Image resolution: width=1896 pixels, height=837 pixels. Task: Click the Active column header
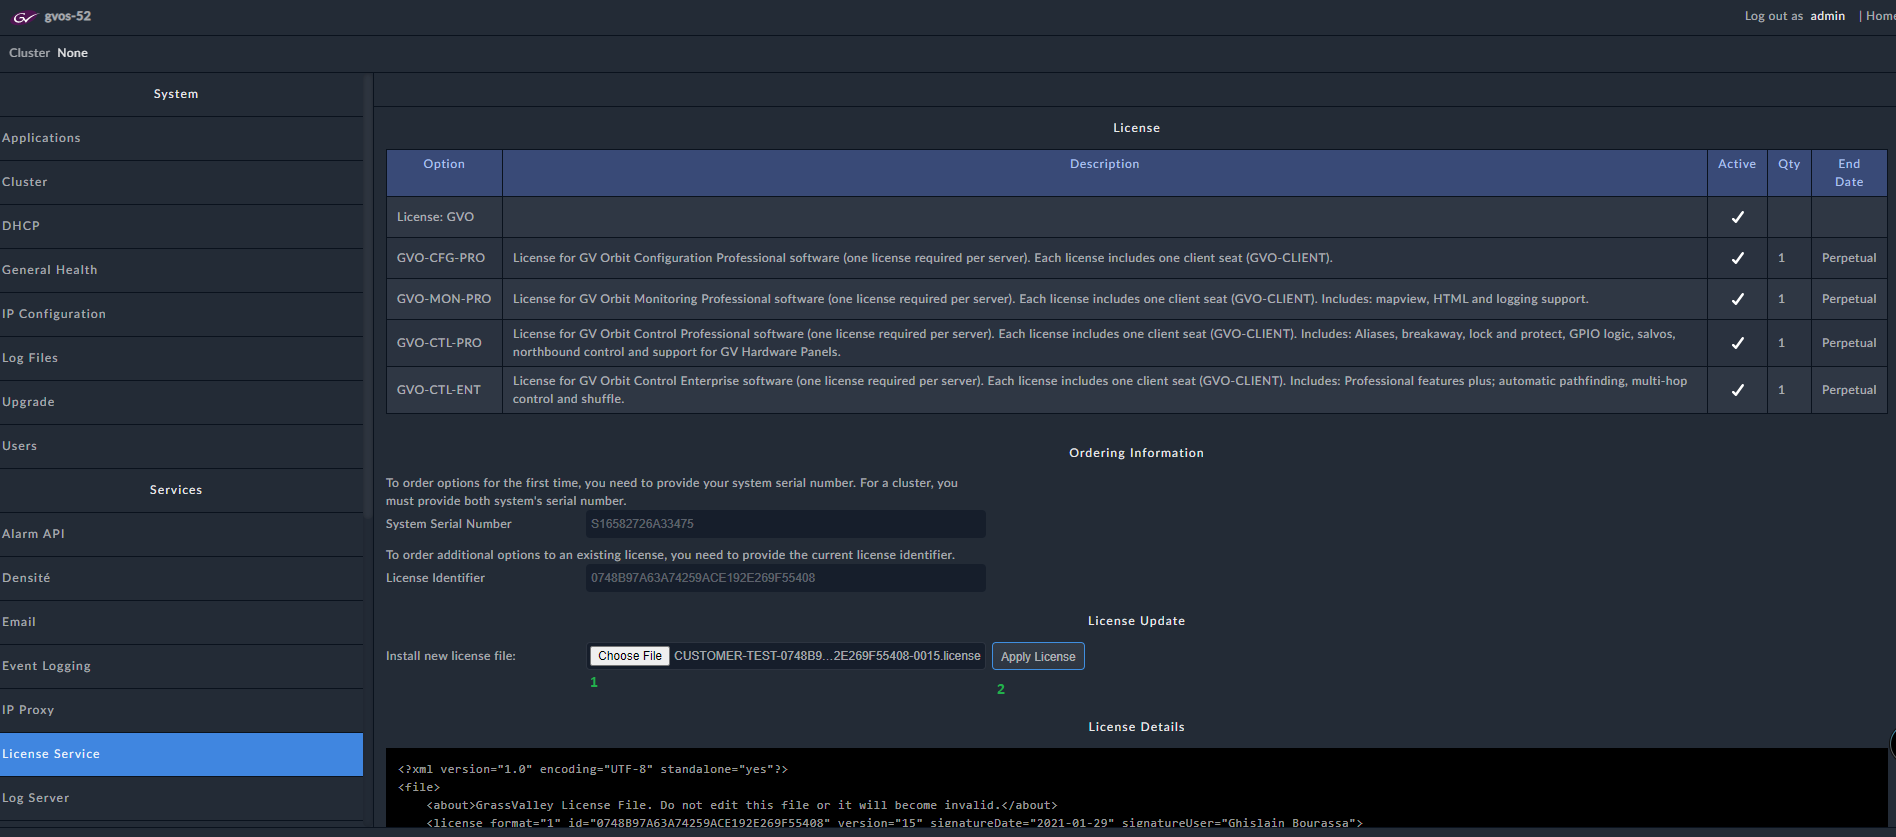[x=1737, y=173]
